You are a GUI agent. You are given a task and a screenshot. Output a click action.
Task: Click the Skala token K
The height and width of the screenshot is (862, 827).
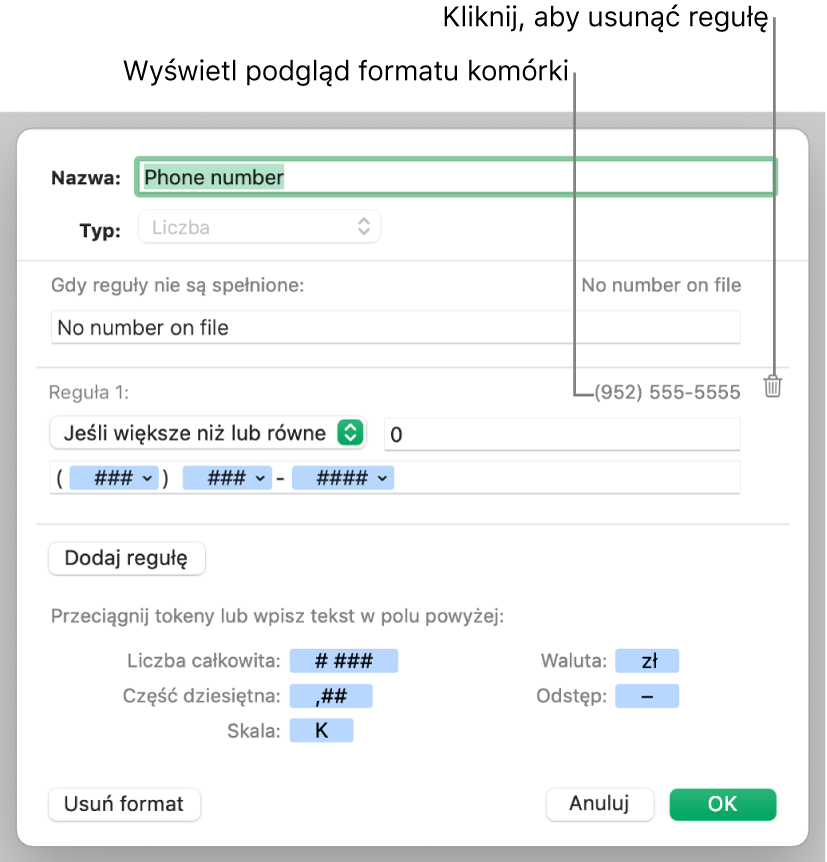pyautogui.click(x=321, y=731)
